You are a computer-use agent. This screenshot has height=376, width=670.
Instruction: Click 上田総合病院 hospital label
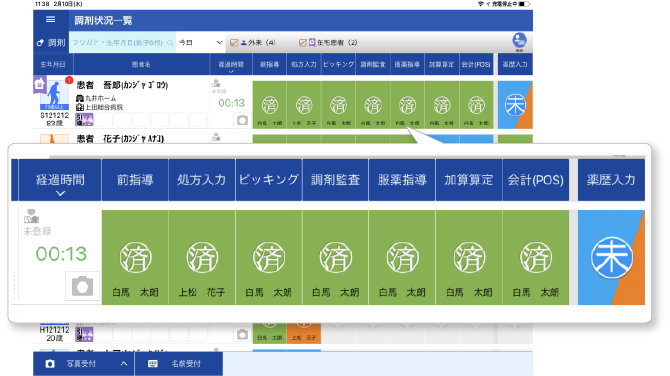click(x=100, y=107)
